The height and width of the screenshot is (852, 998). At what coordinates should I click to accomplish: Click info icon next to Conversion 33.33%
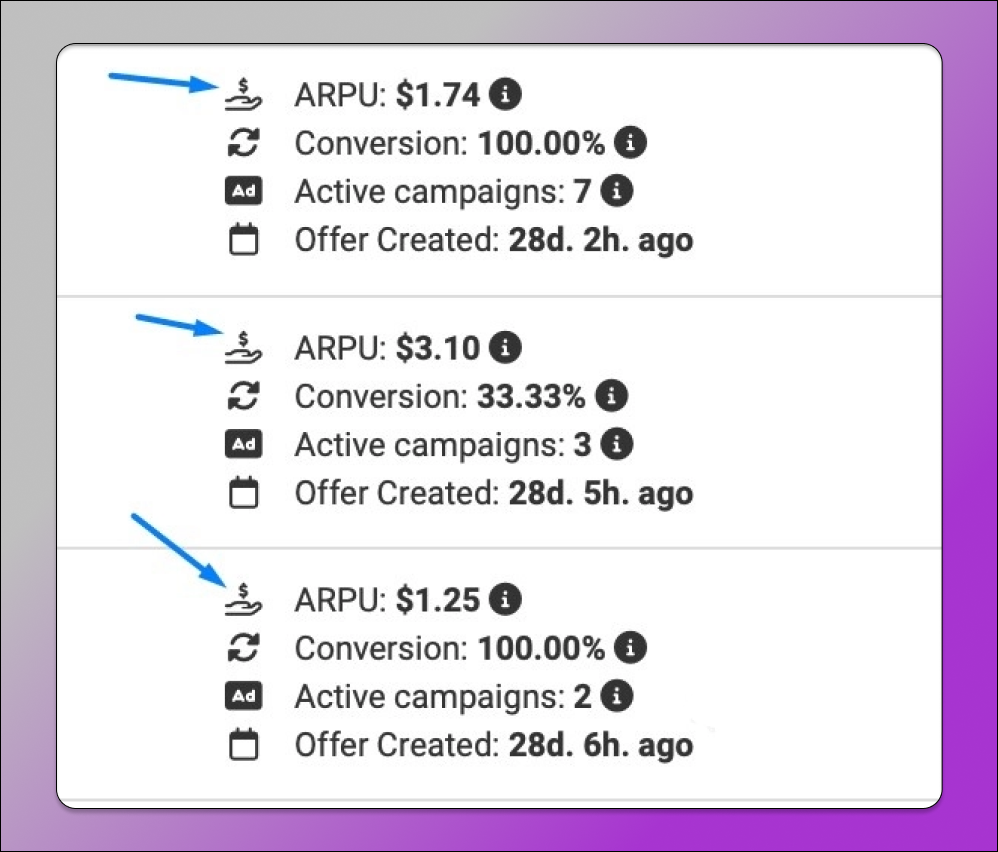click(611, 397)
